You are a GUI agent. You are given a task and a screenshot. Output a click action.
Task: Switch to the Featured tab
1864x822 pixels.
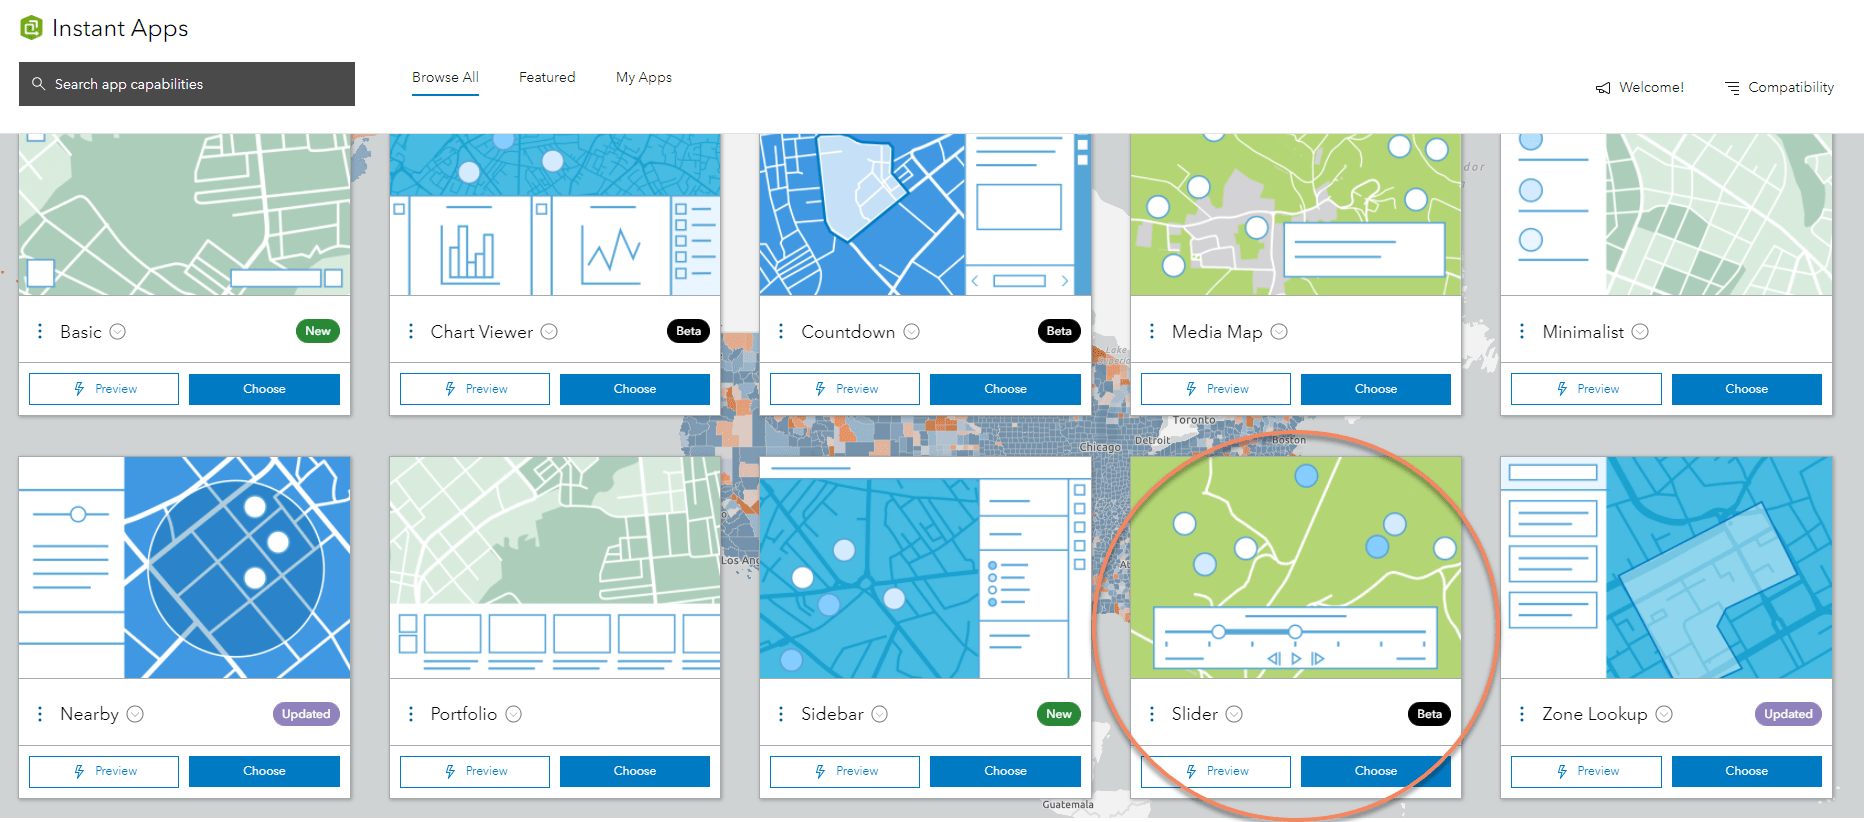[547, 78]
